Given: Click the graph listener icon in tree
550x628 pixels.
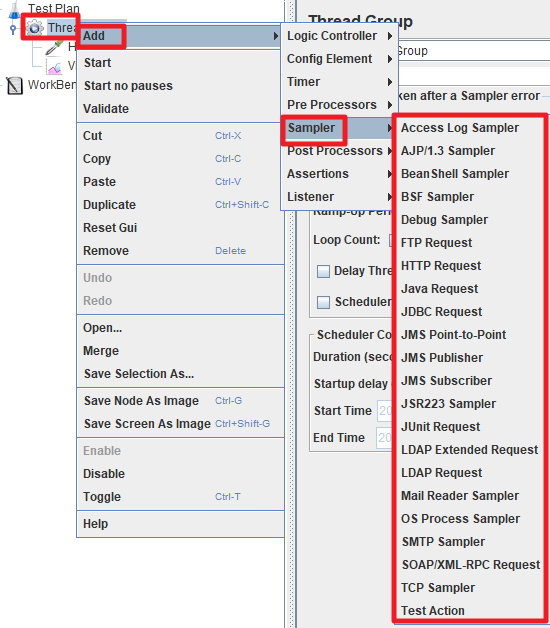Looking at the screenshot, I should tap(54, 66).
